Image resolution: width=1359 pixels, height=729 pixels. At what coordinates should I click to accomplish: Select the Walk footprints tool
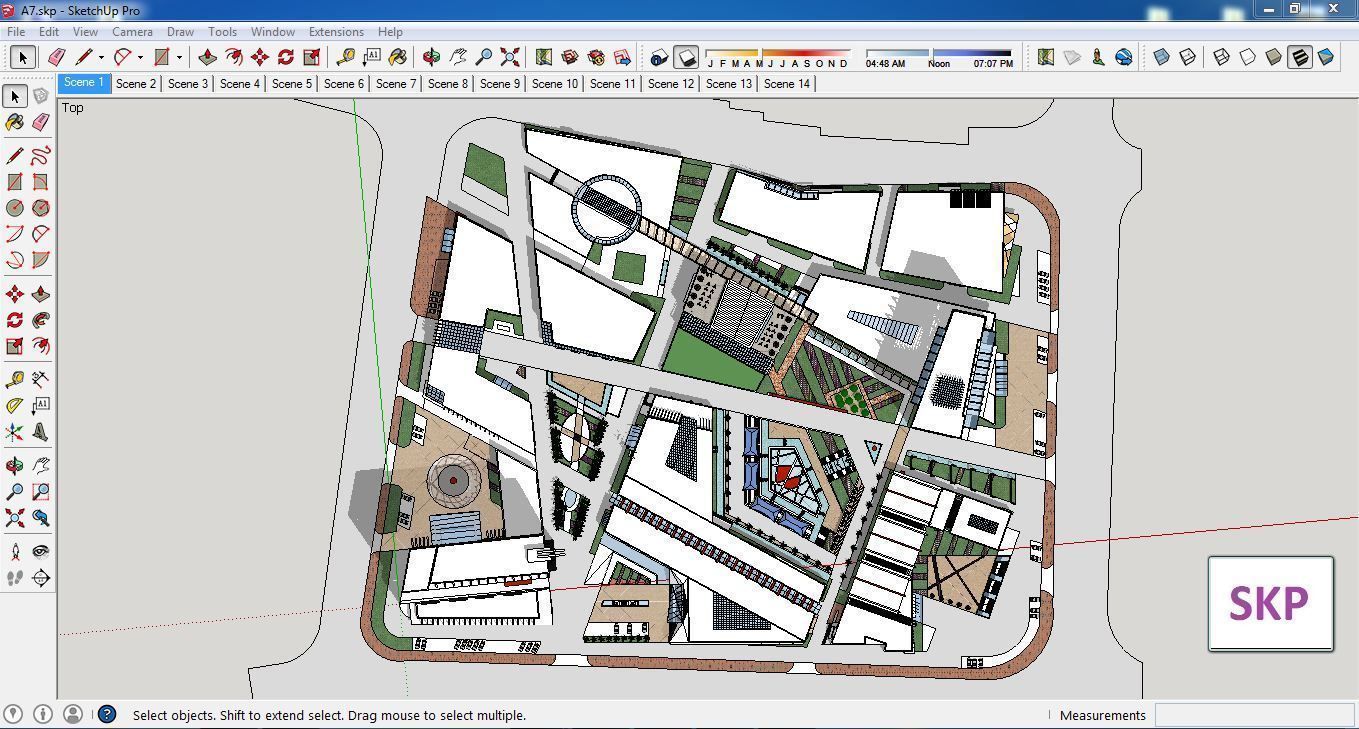(14, 577)
